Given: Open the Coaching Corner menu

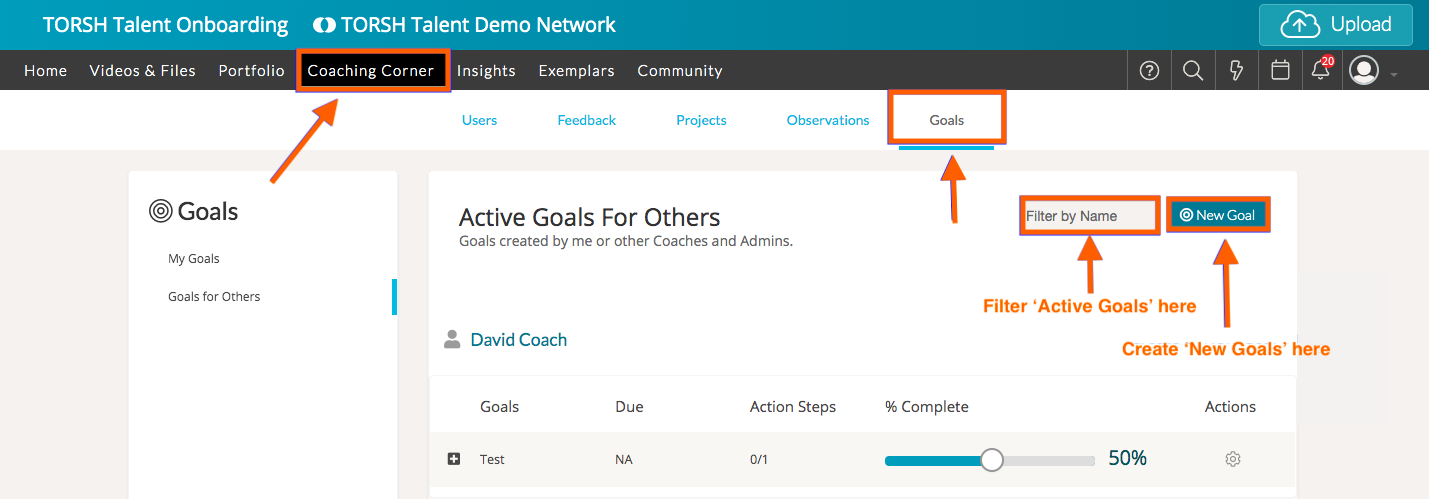Looking at the screenshot, I should tap(371, 71).
